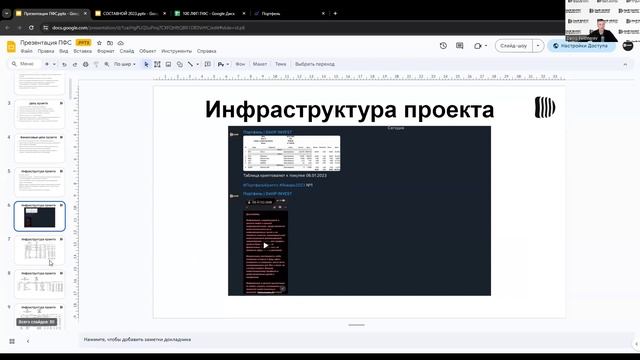Open slideshow options dropdown arrow
The width and height of the screenshot is (640, 360).
[538, 46]
